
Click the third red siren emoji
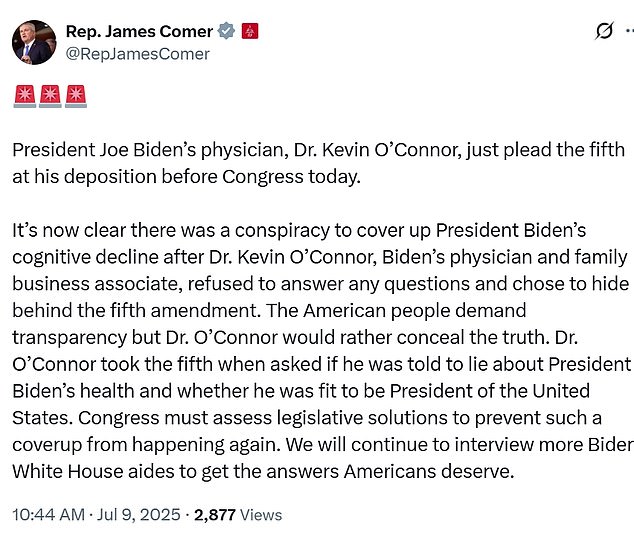pyautogui.click(x=76, y=96)
